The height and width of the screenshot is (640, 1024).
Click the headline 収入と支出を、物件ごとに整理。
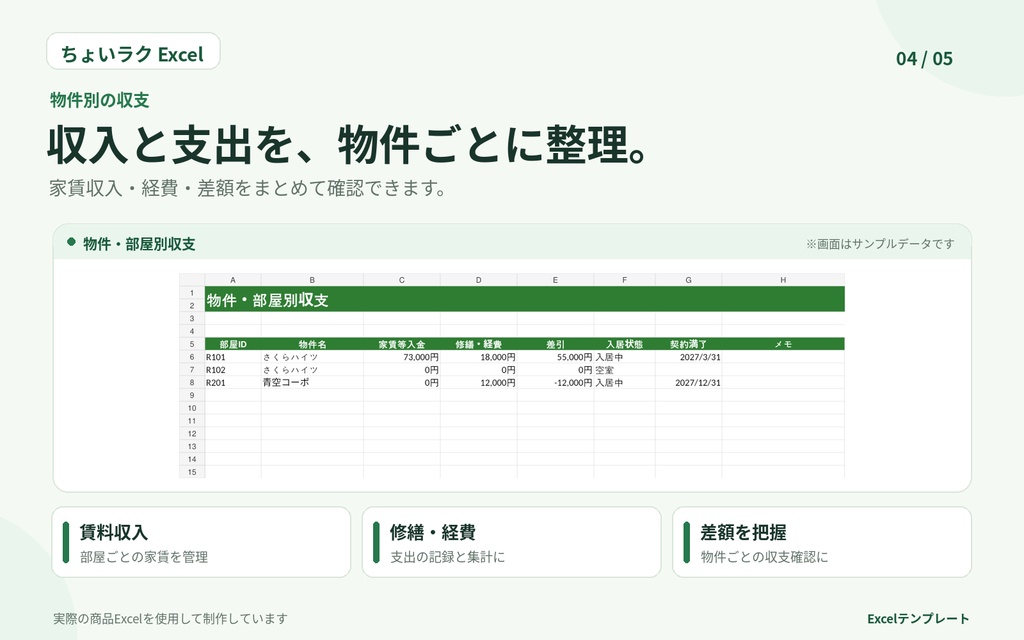click(348, 144)
